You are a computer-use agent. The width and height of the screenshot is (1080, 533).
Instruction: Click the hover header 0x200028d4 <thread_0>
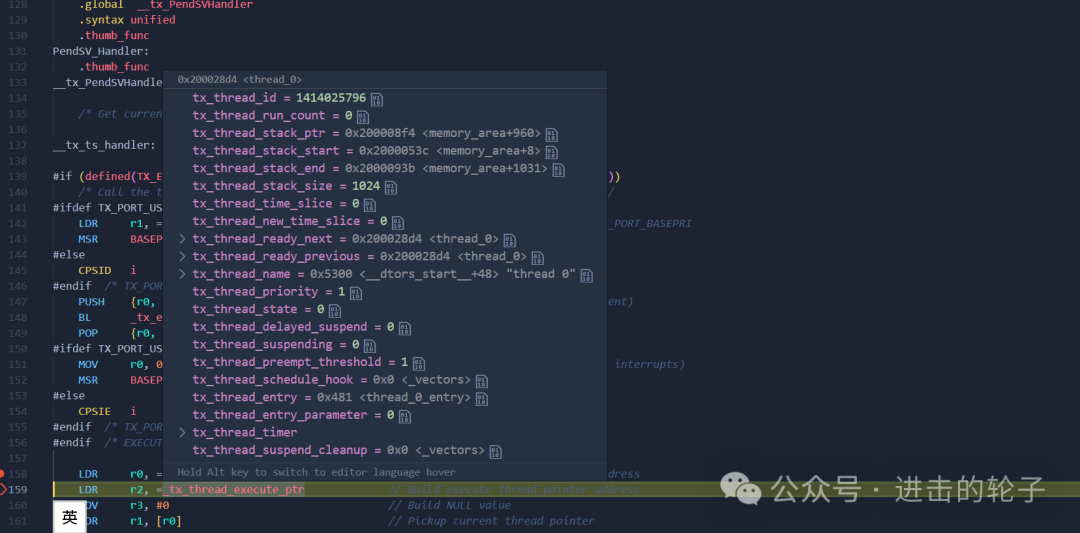(240, 80)
